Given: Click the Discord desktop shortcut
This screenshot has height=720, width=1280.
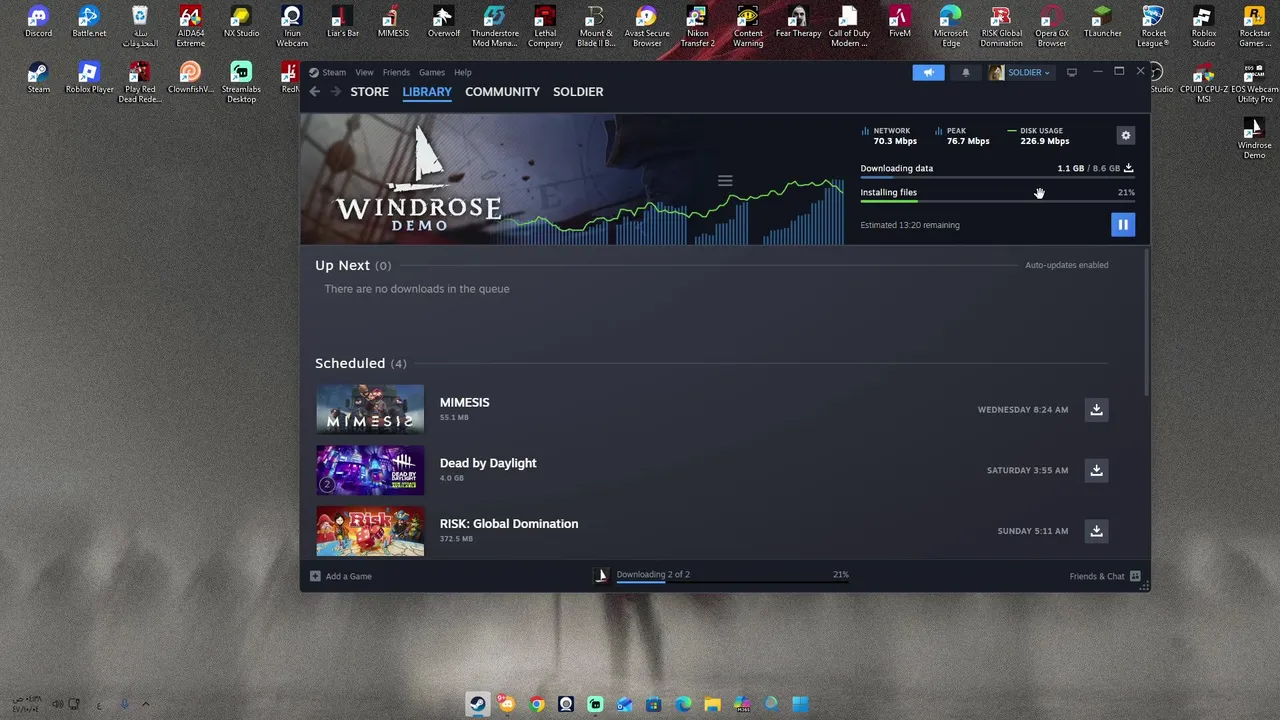Looking at the screenshot, I should [38, 22].
